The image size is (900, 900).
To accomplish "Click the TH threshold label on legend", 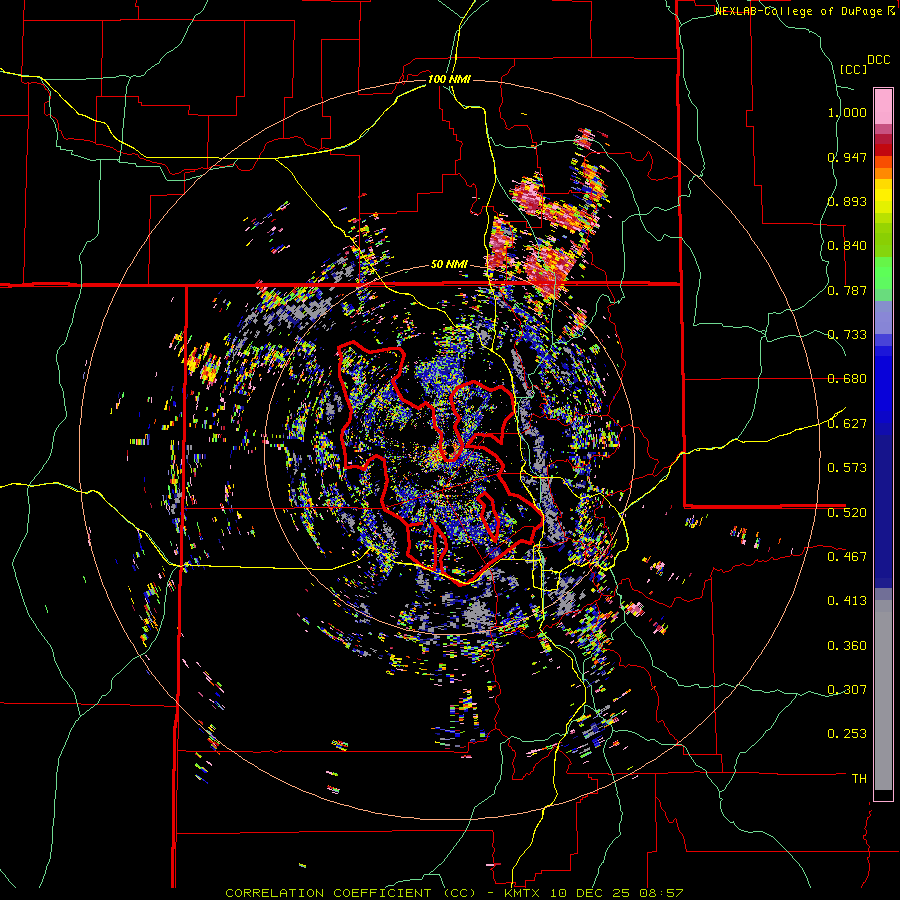I will coord(859,779).
